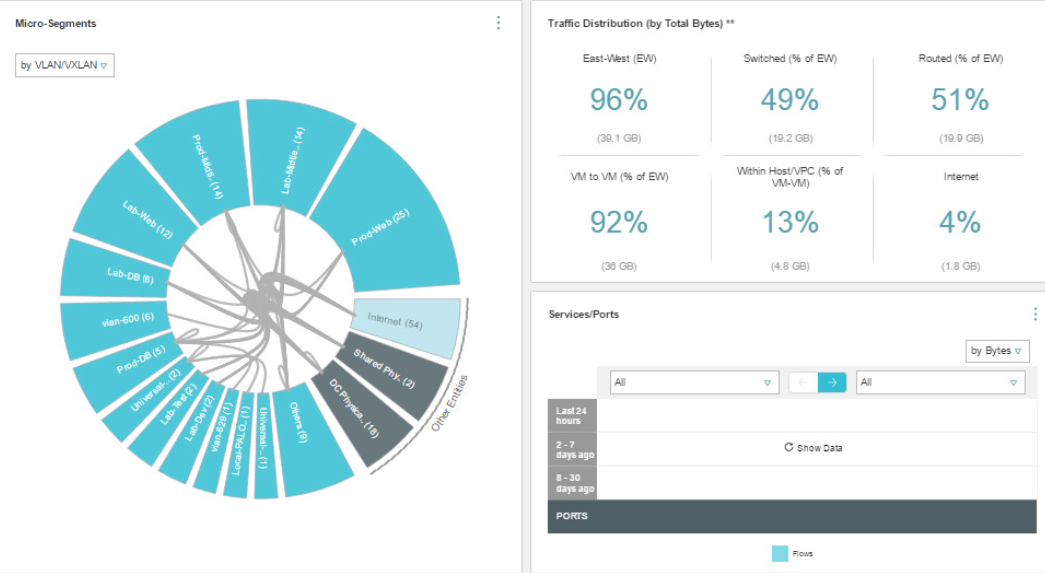Click the East-West 96% value
Screen dimensions: 1045x573
[x=619, y=100]
